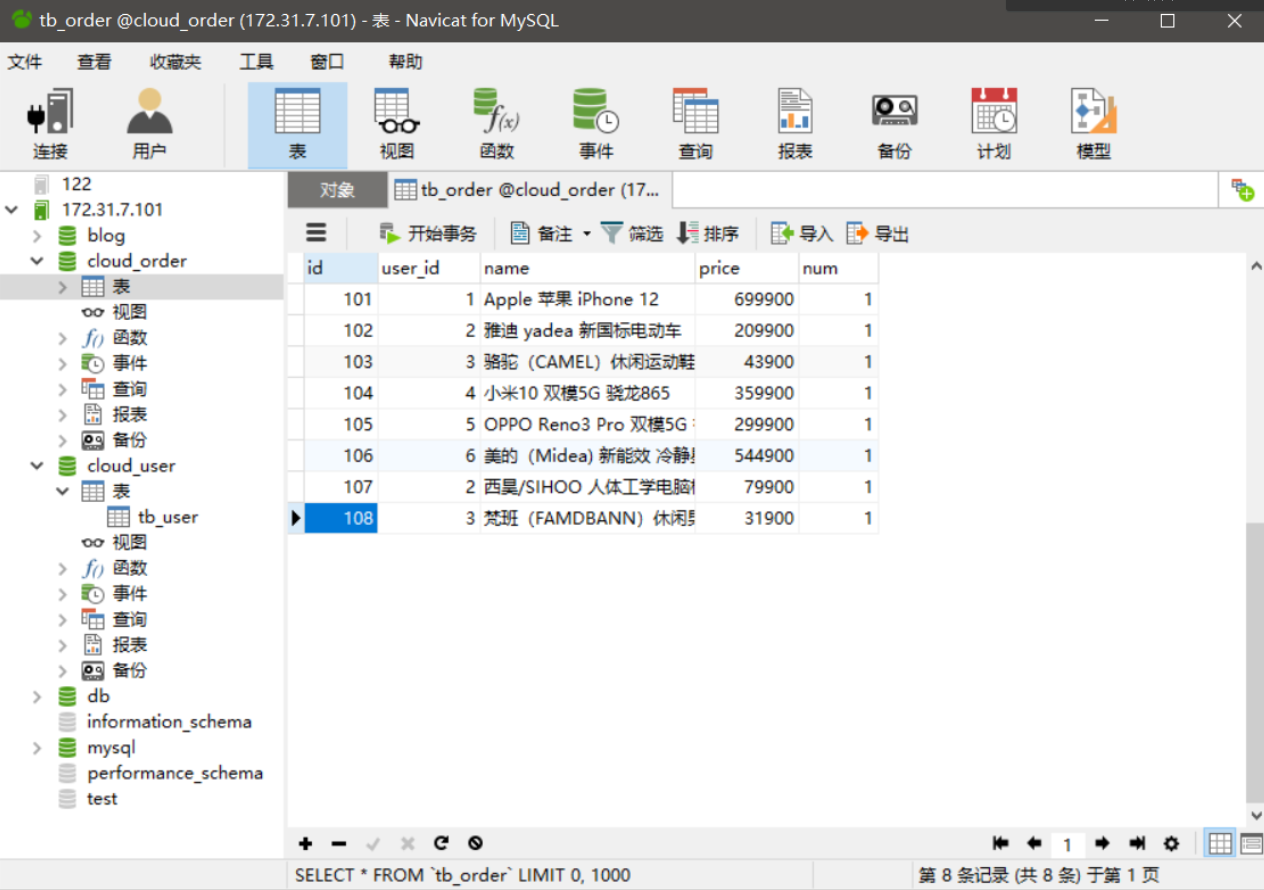
Task: Click 备注 memo button
Action: (542, 233)
